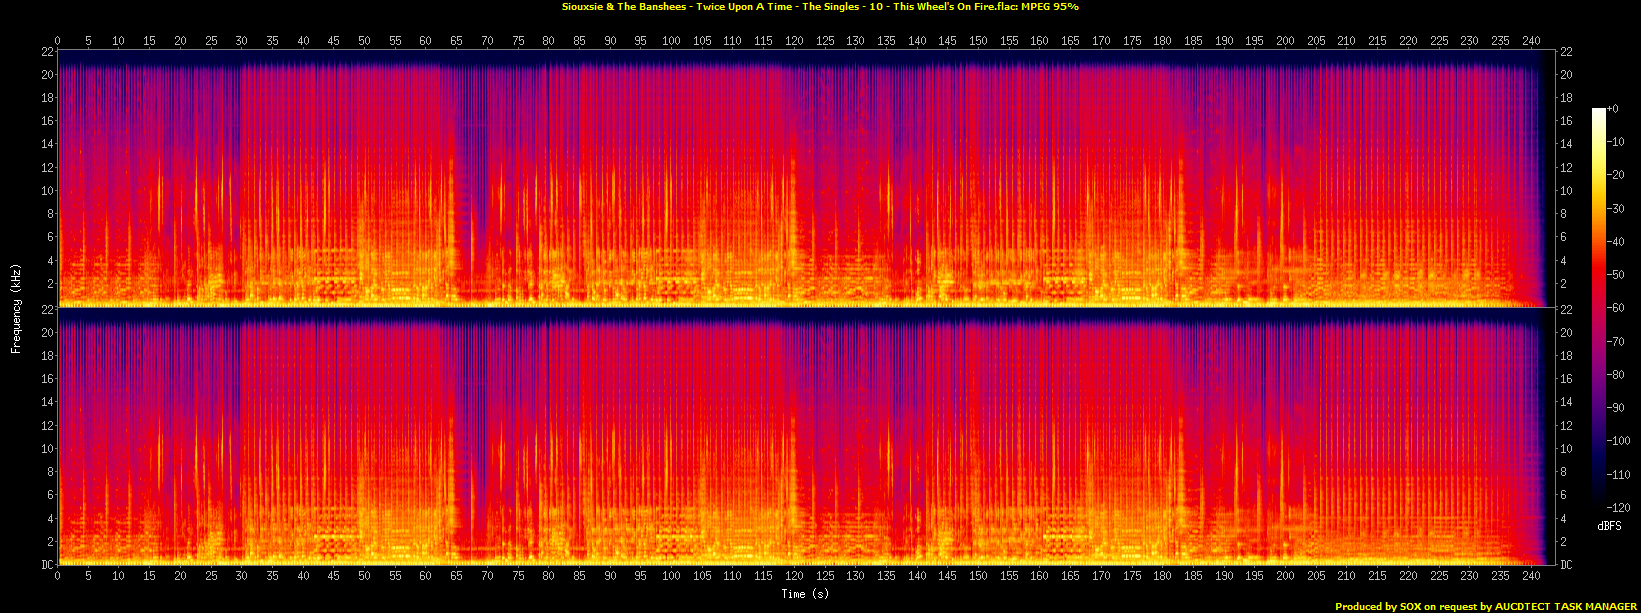
Task: Click the "-30" tick on the dBFS scale
Action: pyautogui.click(x=1615, y=208)
